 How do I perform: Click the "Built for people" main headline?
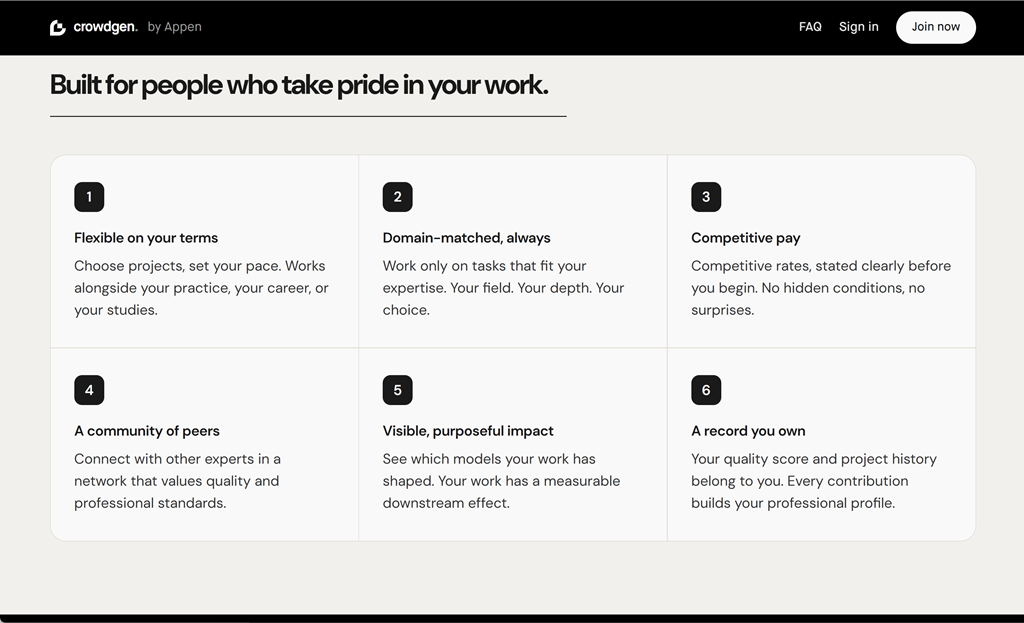(299, 85)
